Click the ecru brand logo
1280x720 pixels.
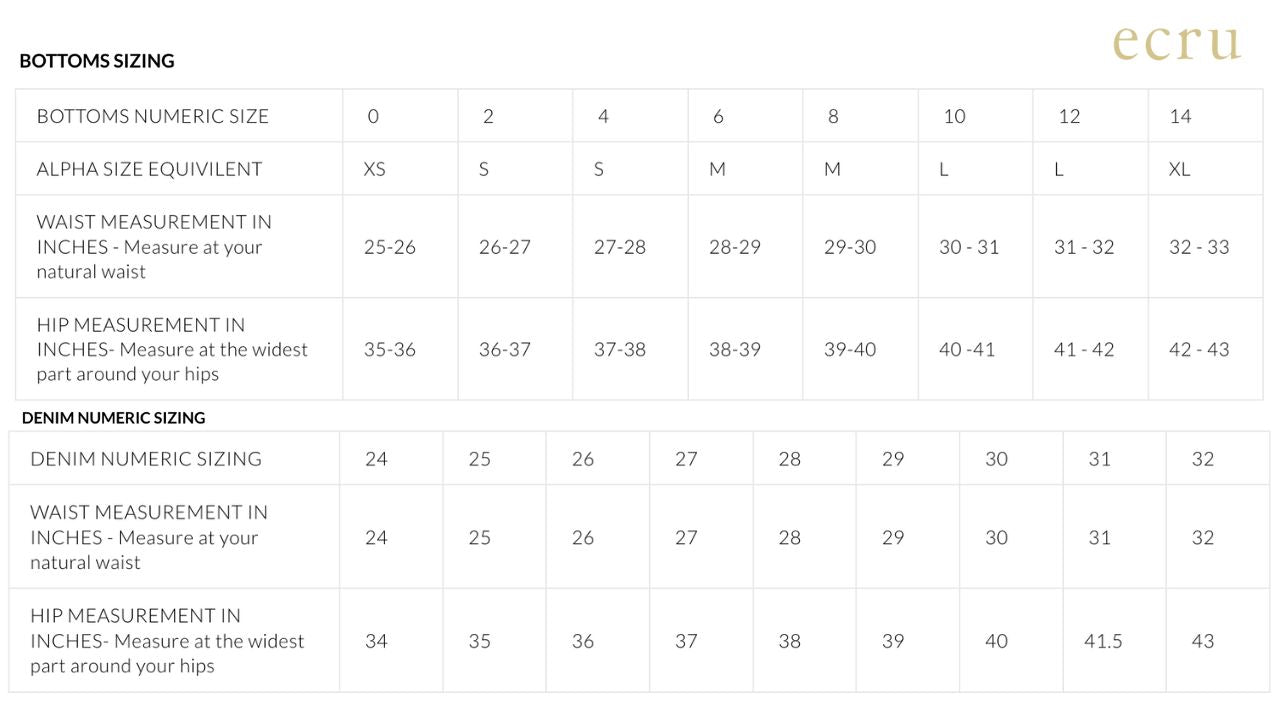click(1177, 42)
